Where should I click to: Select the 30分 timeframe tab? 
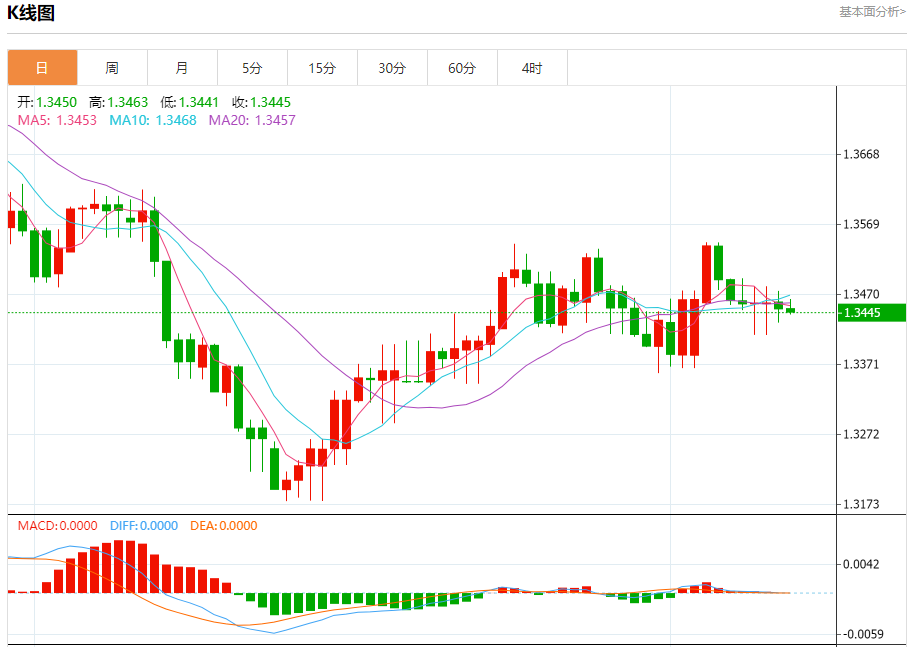(x=392, y=68)
